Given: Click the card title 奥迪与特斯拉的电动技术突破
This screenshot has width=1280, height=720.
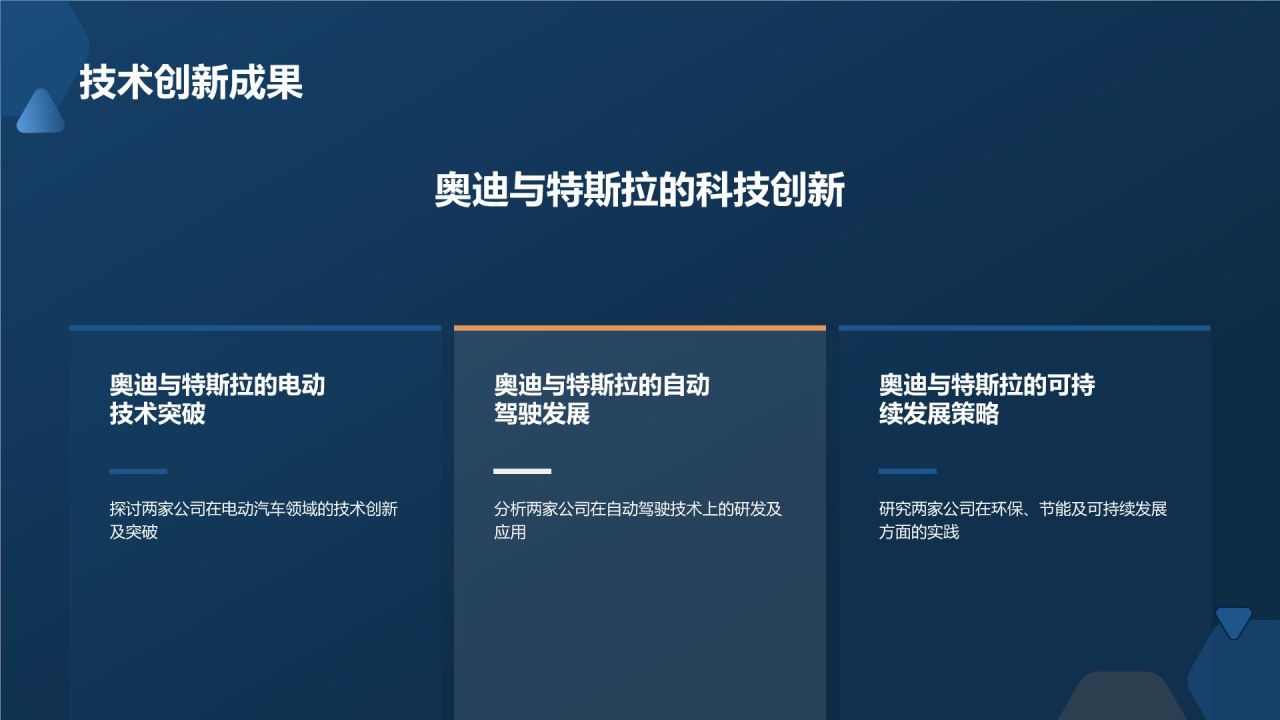Looking at the screenshot, I should pyautogui.click(x=218, y=399).
